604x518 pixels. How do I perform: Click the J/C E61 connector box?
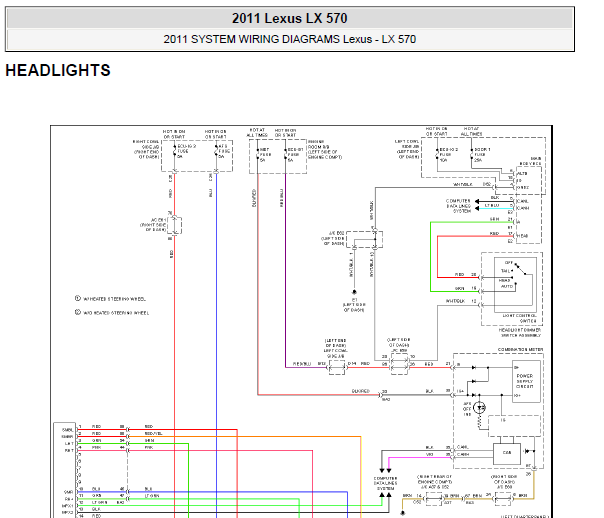tap(174, 225)
